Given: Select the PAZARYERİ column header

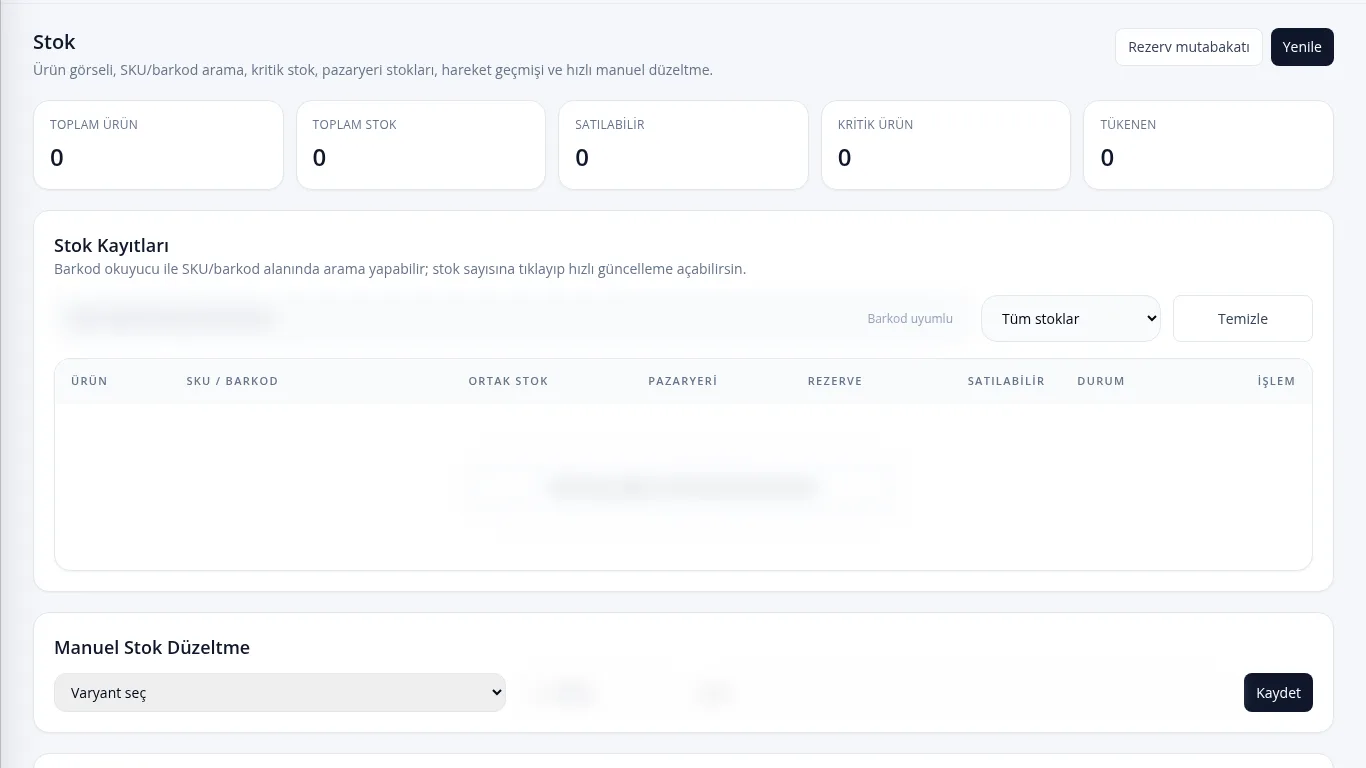Looking at the screenshot, I should point(683,381).
